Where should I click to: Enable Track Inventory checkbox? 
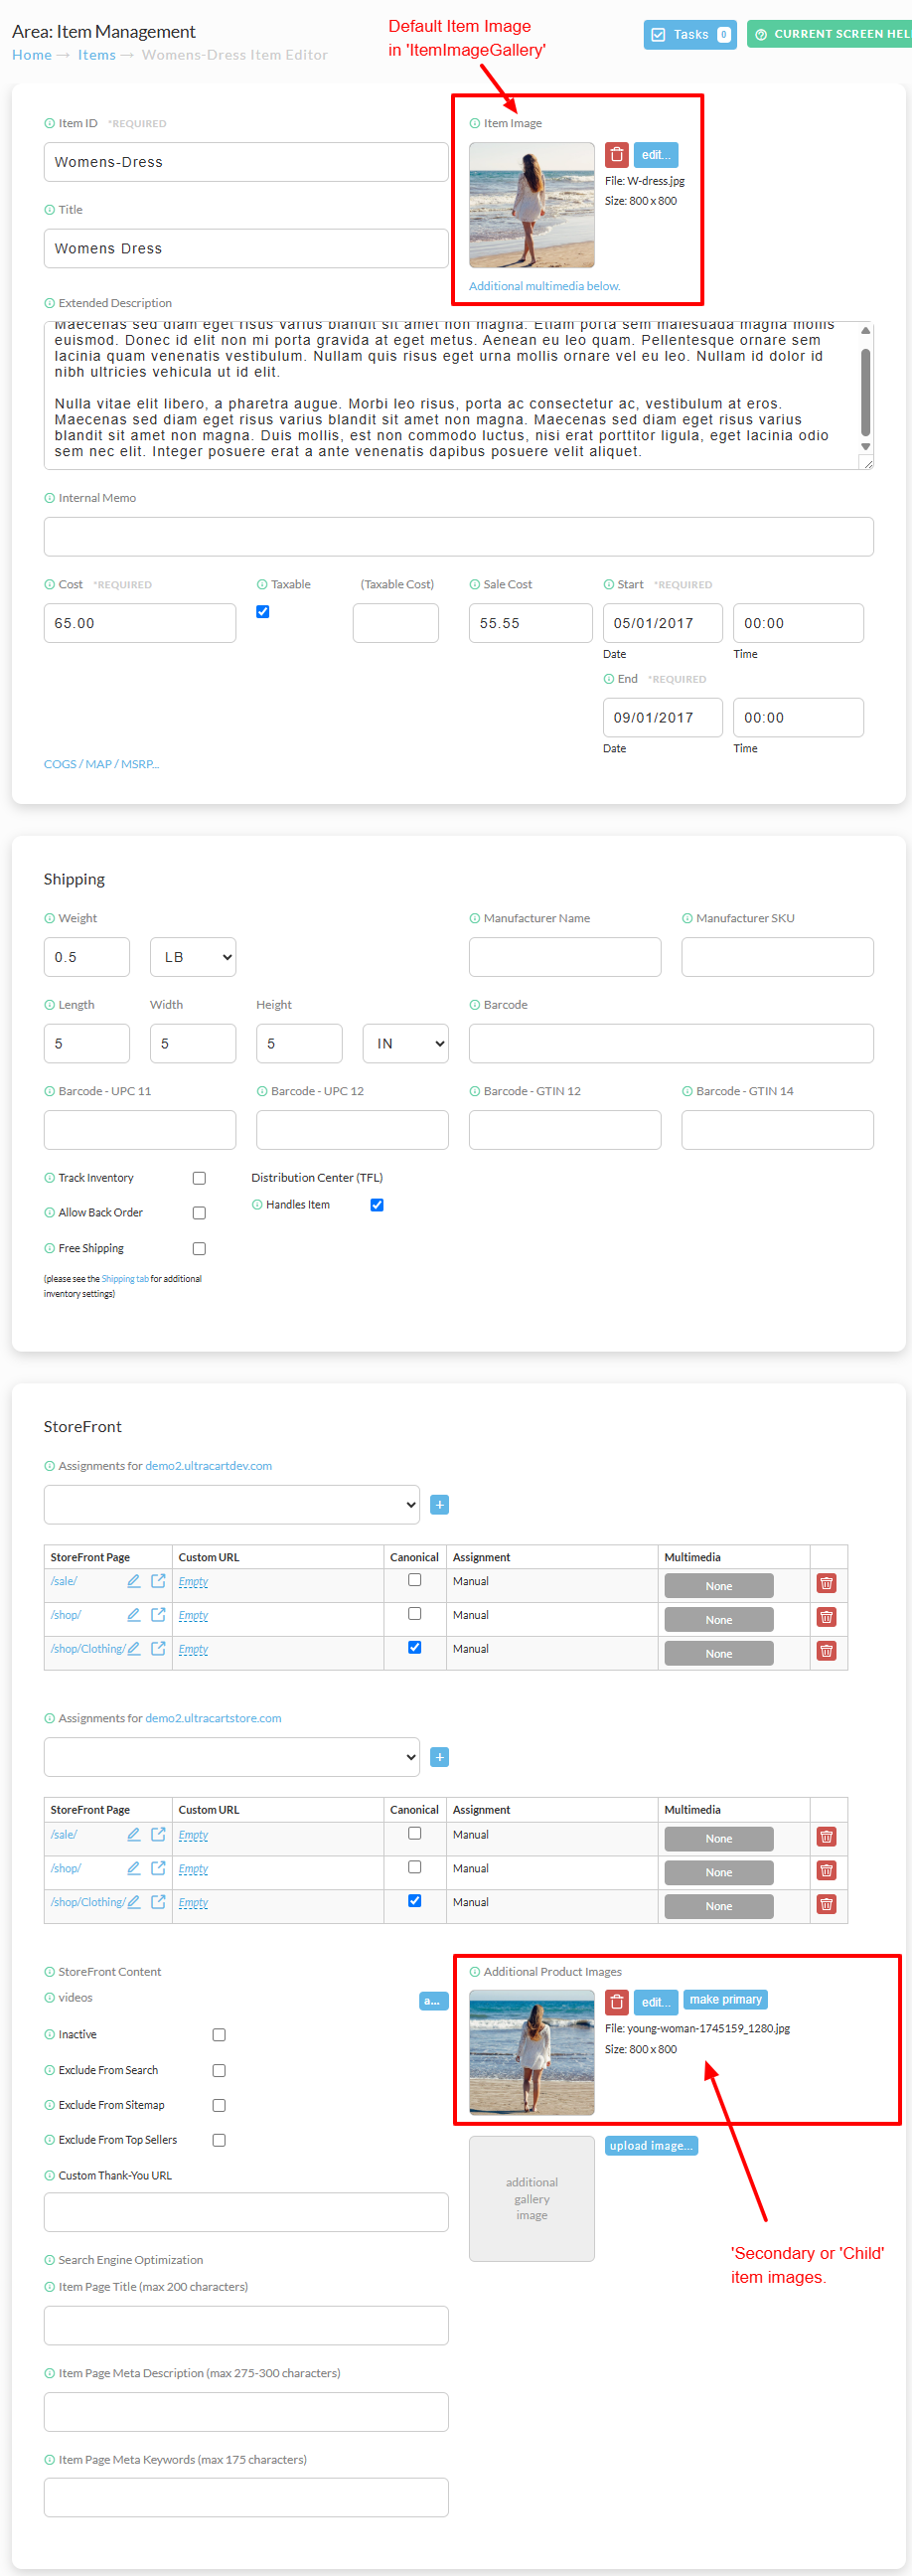click(x=199, y=1178)
